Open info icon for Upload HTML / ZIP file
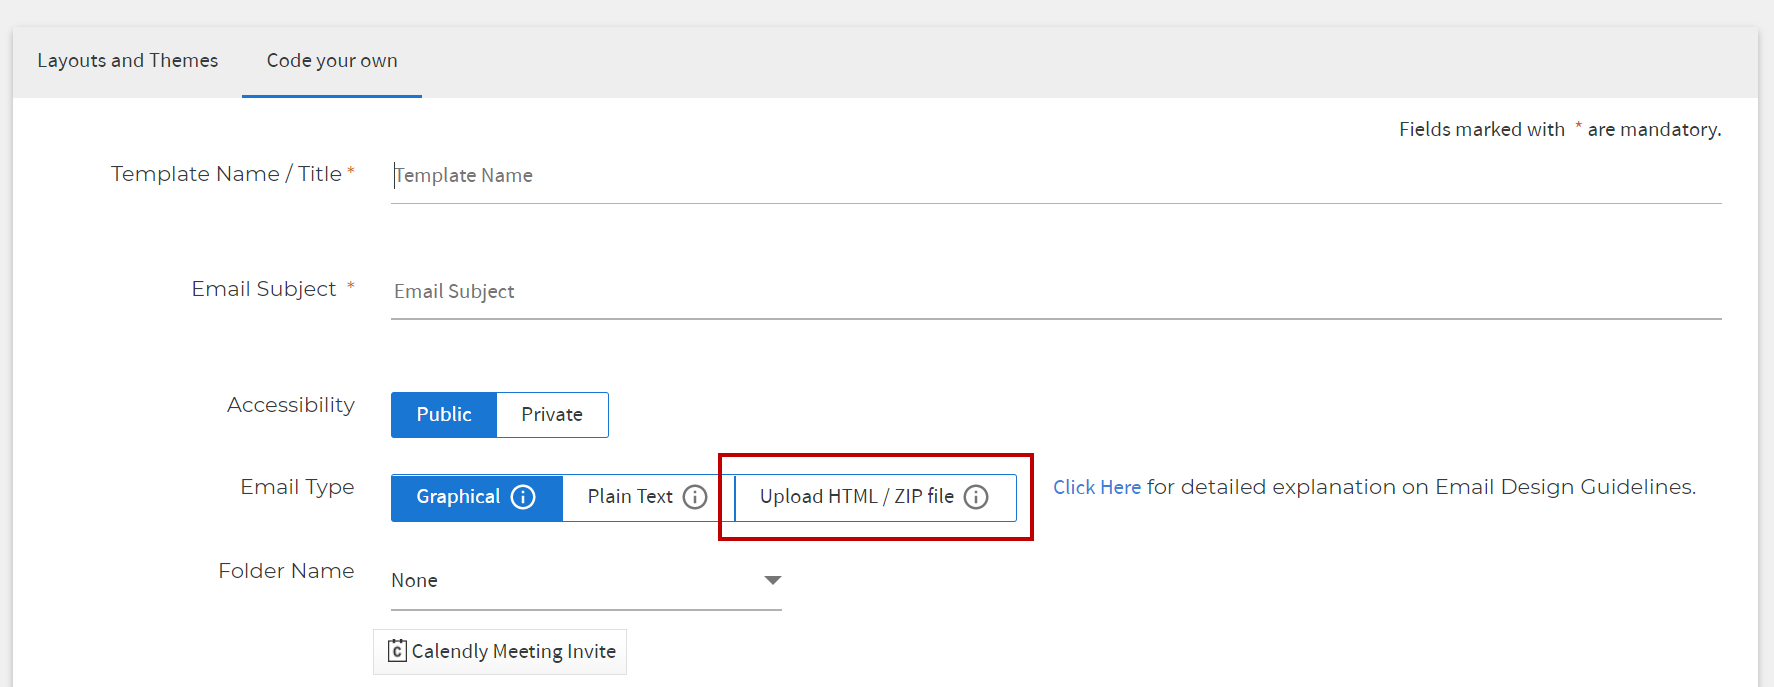The image size is (1774, 687). pyautogui.click(x=976, y=497)
